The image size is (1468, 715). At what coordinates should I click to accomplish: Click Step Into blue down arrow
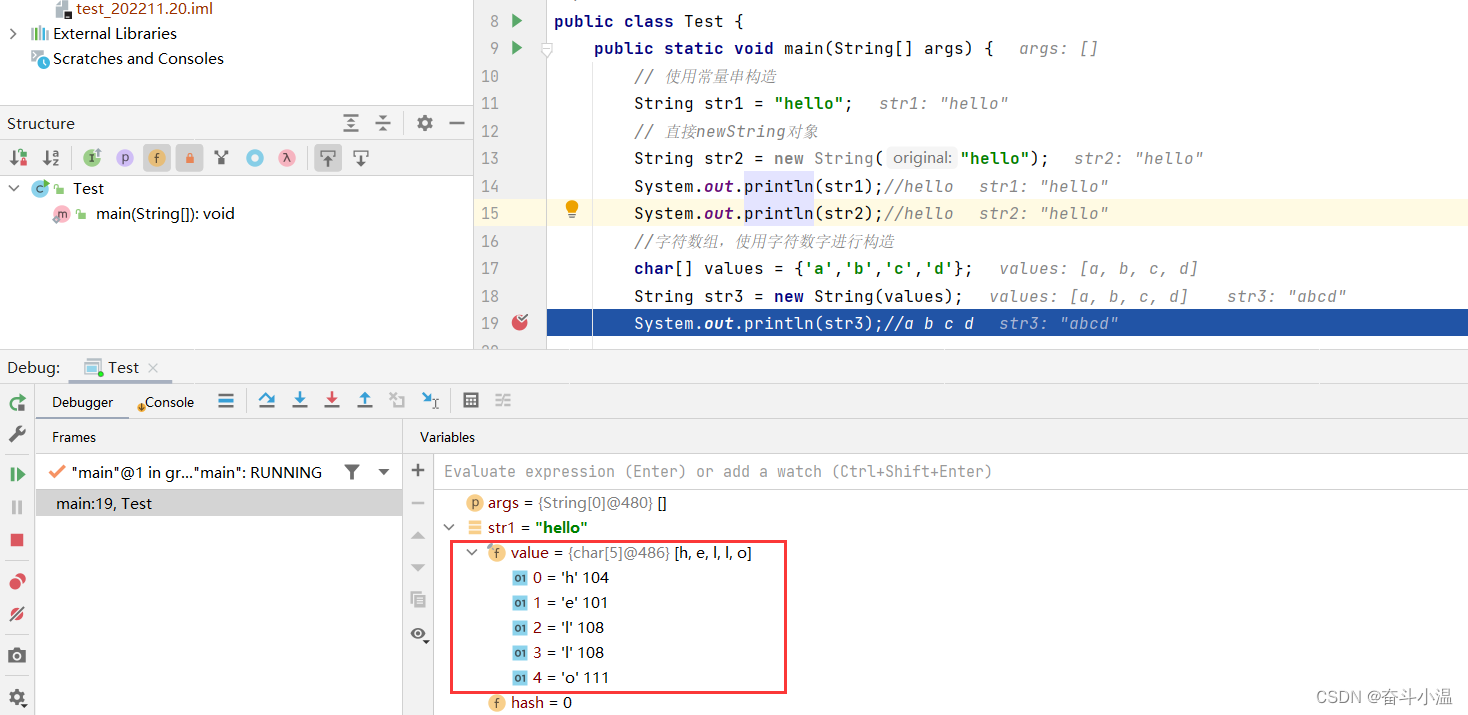coord(299,400)
